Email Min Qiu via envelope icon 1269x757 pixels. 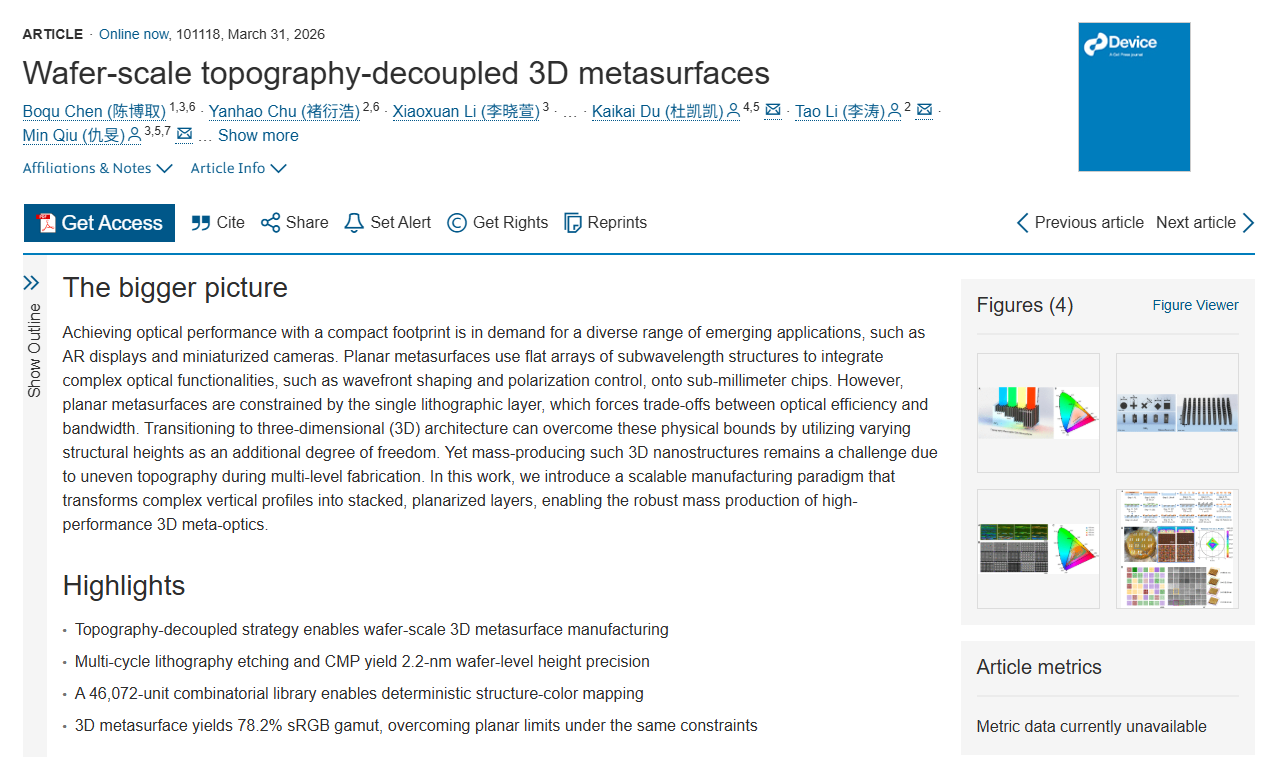184,134
